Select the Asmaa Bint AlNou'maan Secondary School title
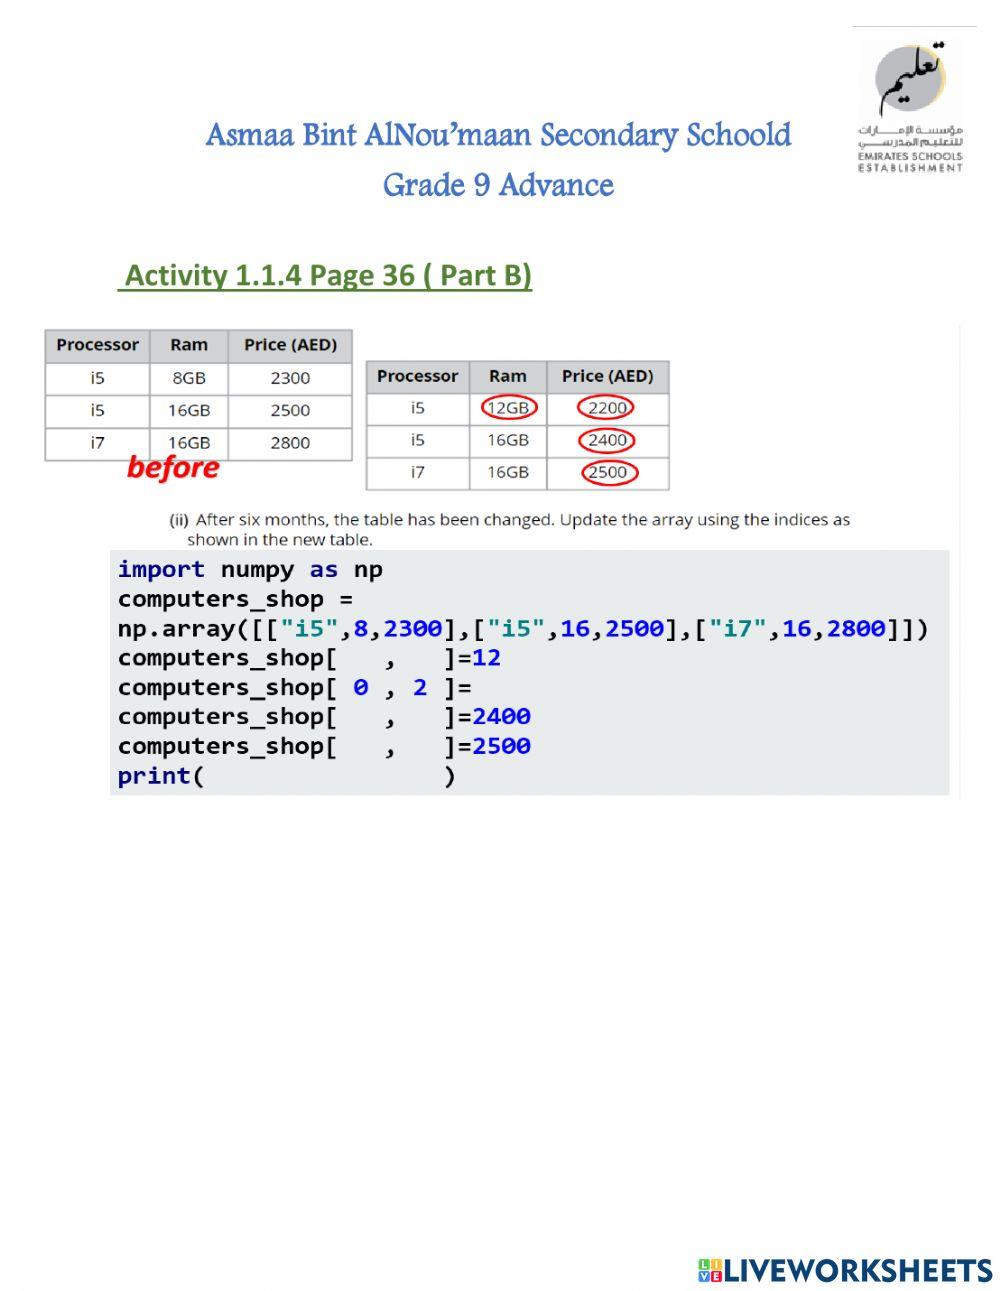The height and width of the screenshot is (1291, 1000). coord(498,135)
